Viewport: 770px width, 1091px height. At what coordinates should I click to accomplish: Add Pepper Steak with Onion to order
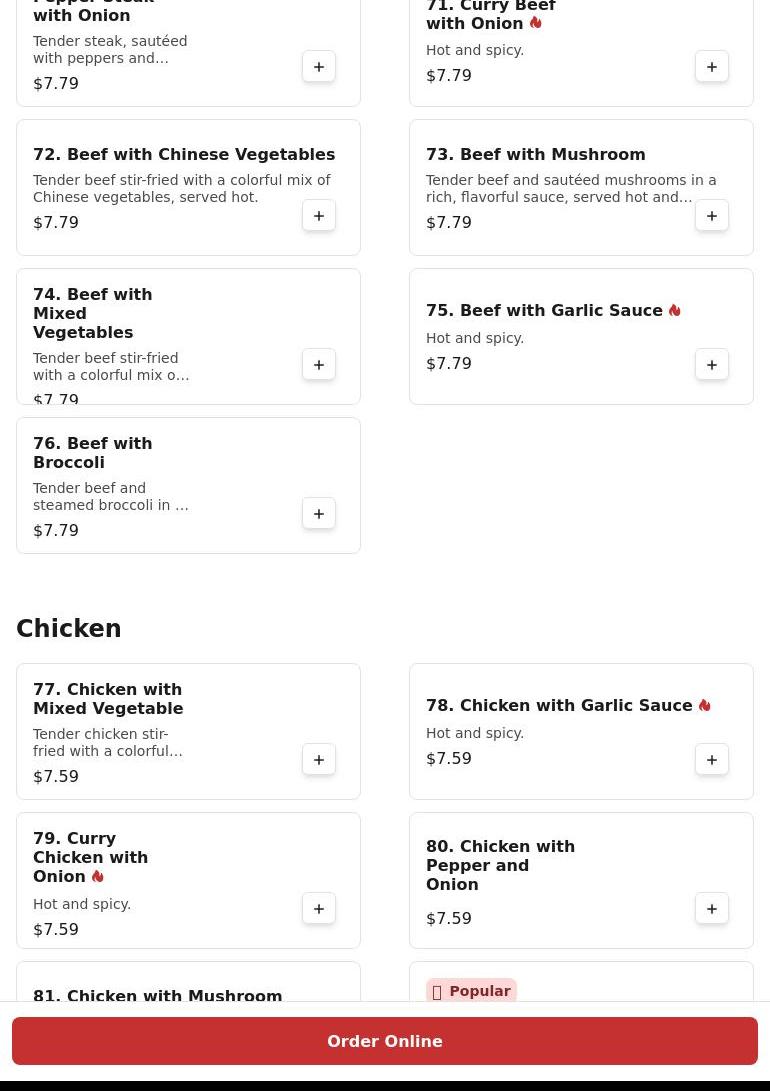(x=319, y=67)
